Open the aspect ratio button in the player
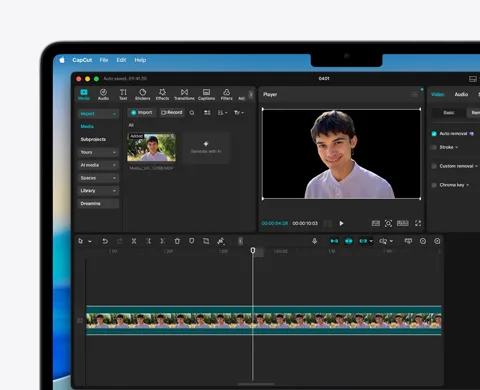 403,223
